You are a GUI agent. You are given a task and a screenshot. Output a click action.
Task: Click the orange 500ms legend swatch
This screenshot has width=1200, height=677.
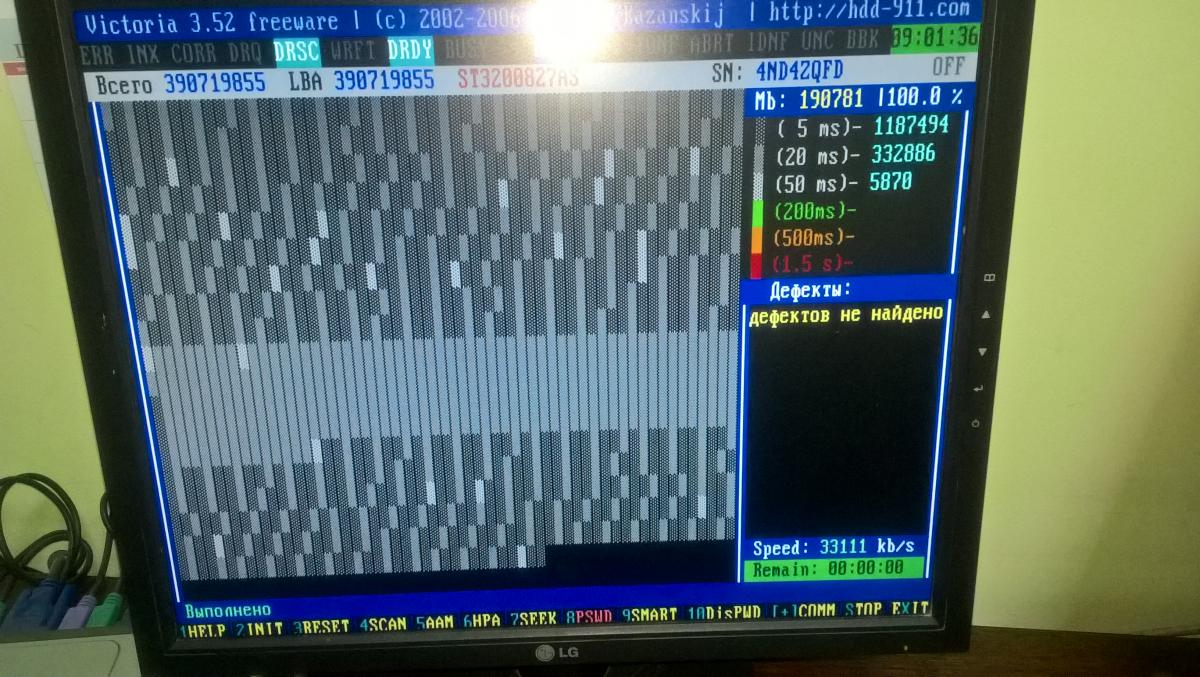757,240
